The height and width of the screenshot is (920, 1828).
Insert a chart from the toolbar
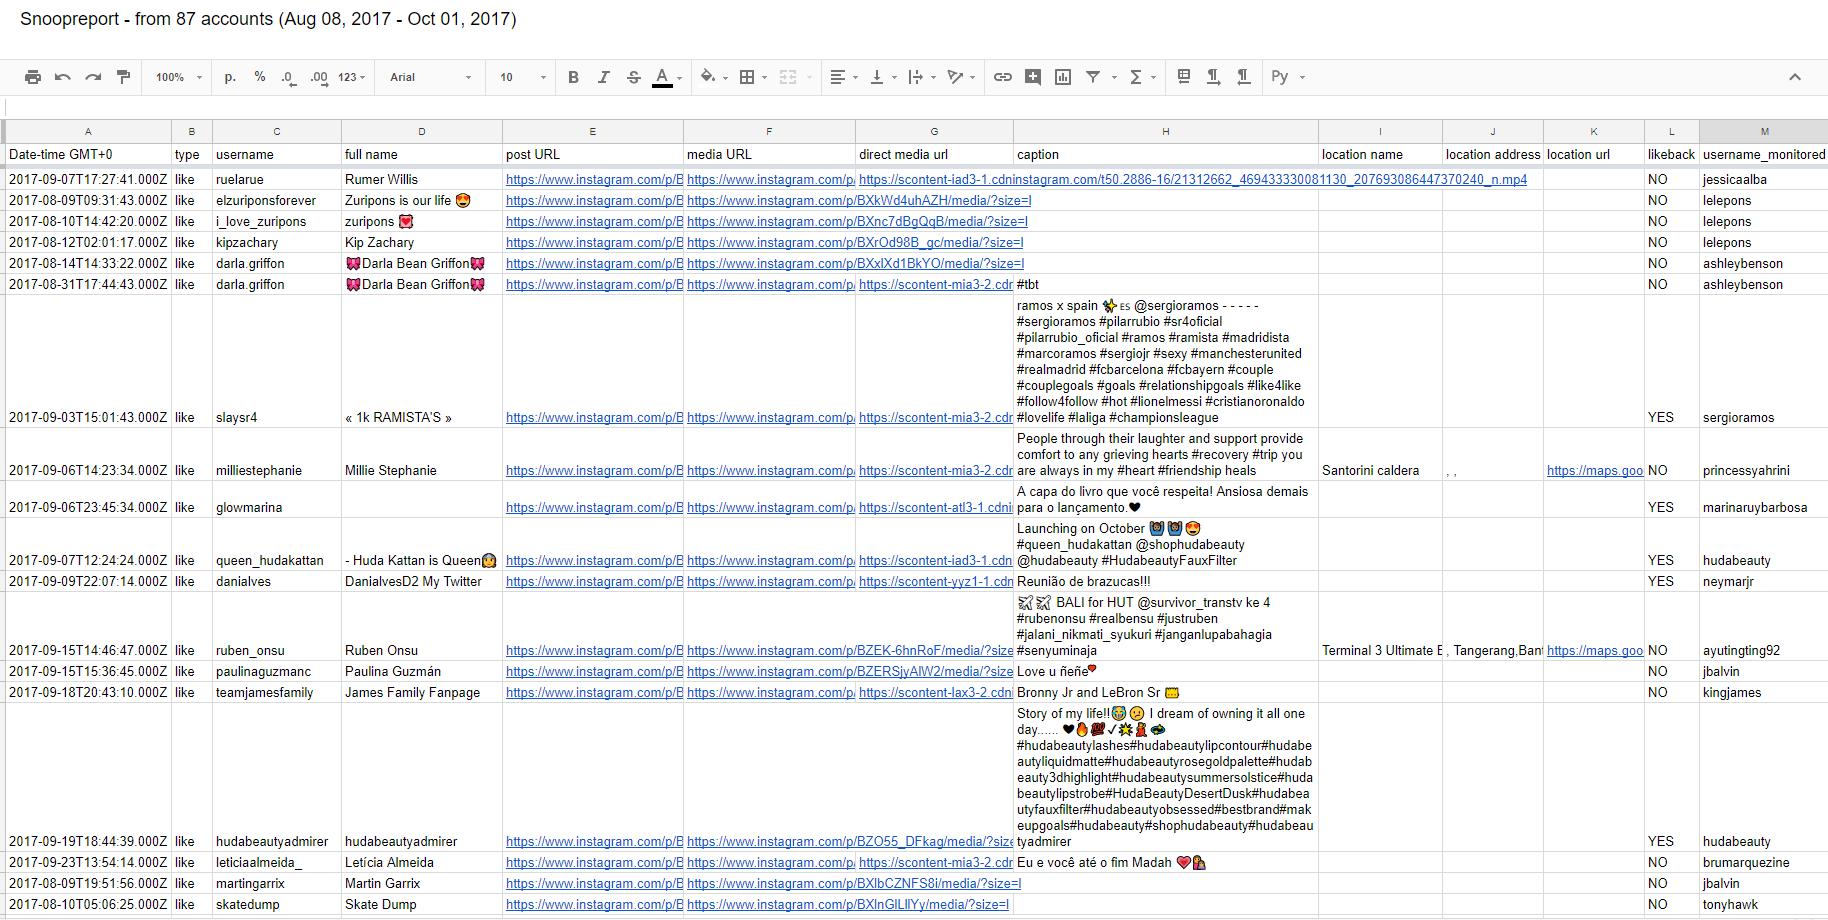click(1063, 77)
